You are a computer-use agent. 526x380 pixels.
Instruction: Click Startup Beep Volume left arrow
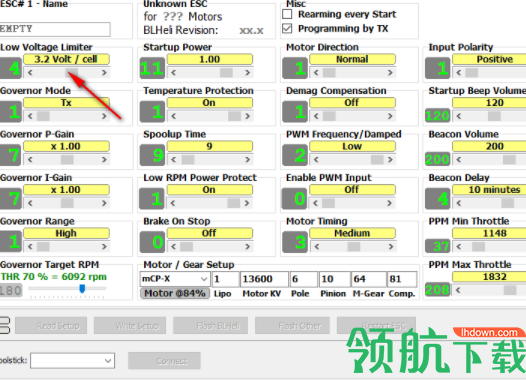tap(459, 116)
